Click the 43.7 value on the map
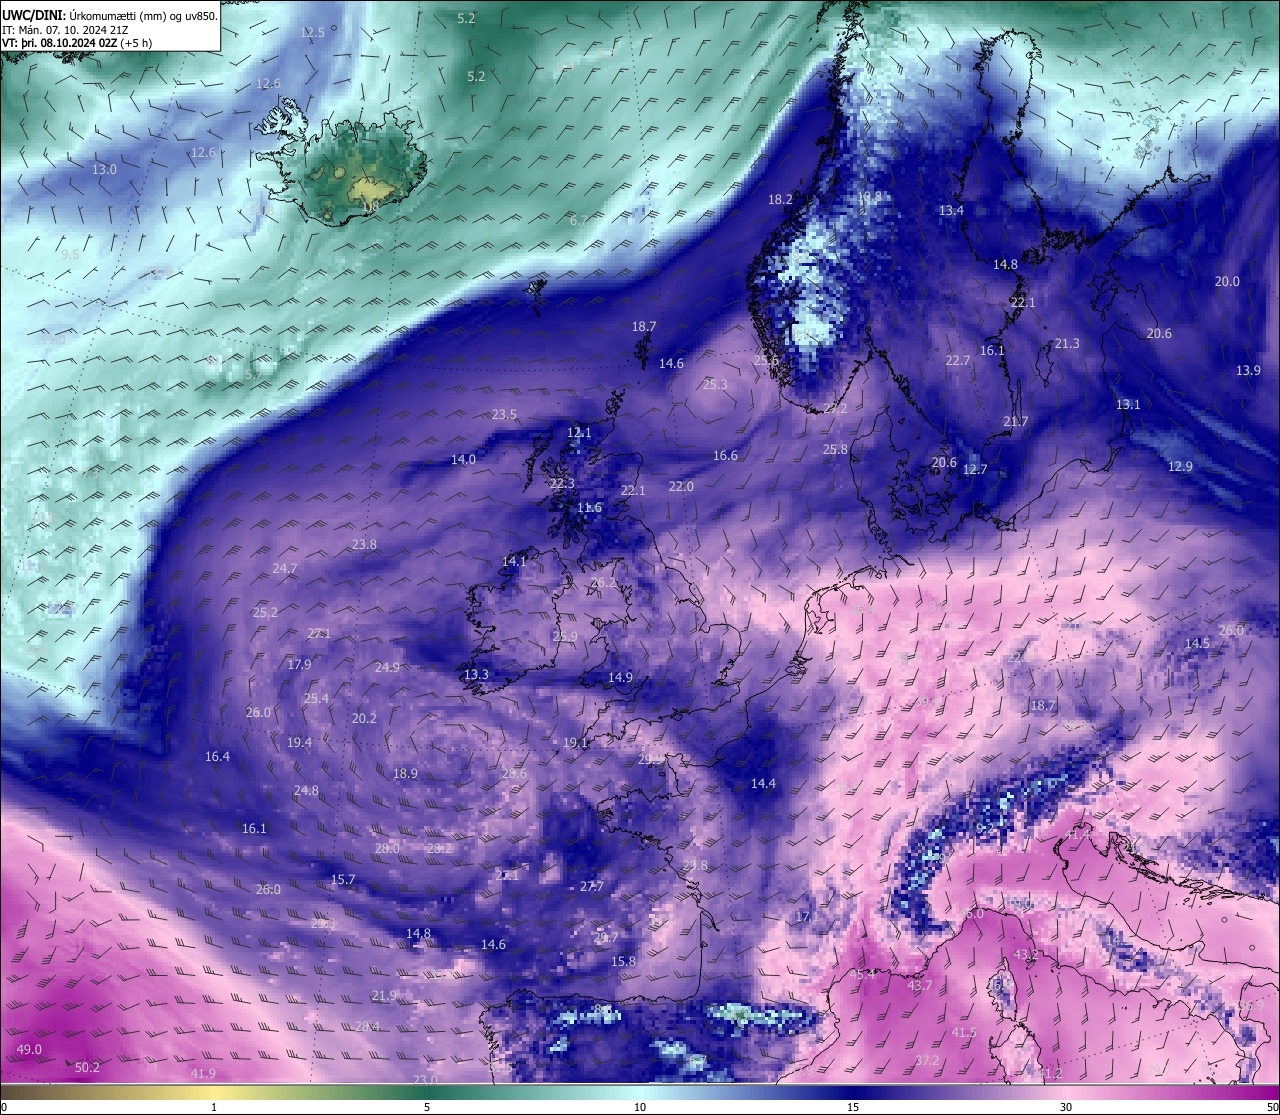Screen dimensions: 1280x1115 [920, 985]
